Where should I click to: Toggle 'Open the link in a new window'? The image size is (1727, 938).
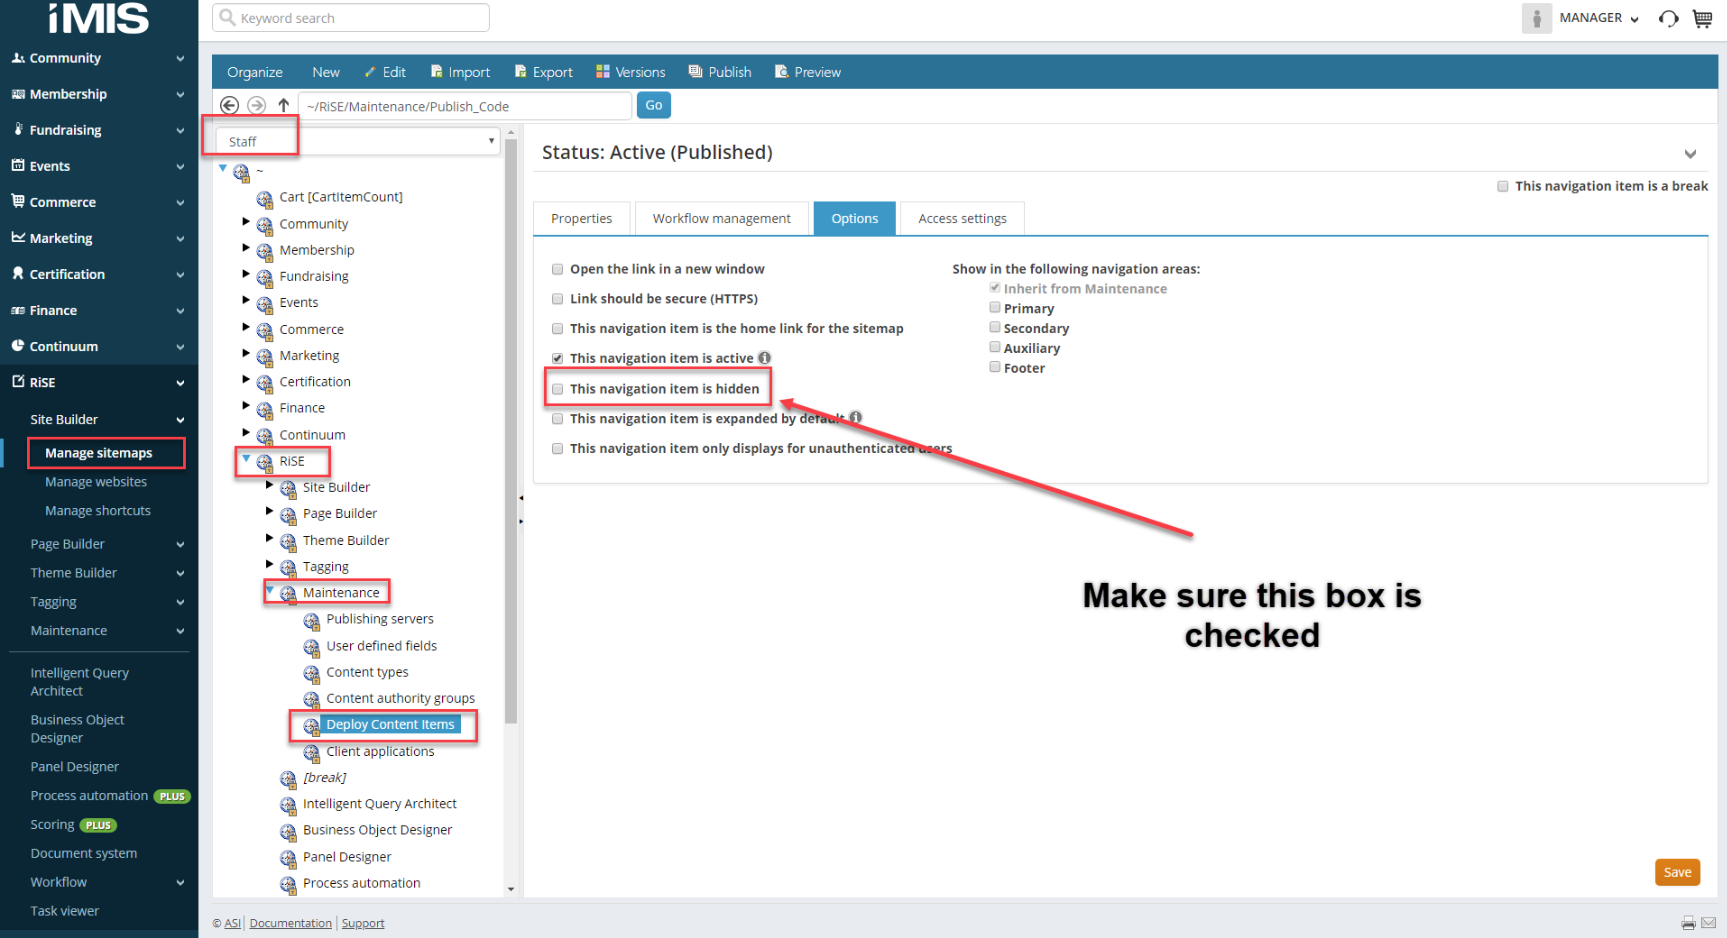tap(558, 269)
